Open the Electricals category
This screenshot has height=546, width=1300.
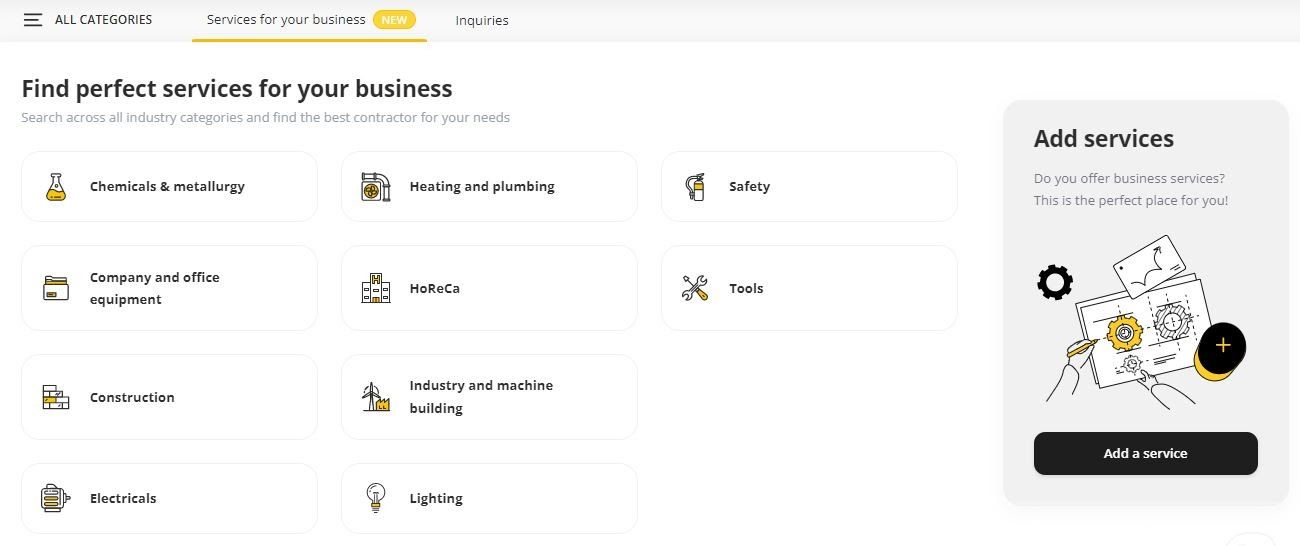click(169, 498)
